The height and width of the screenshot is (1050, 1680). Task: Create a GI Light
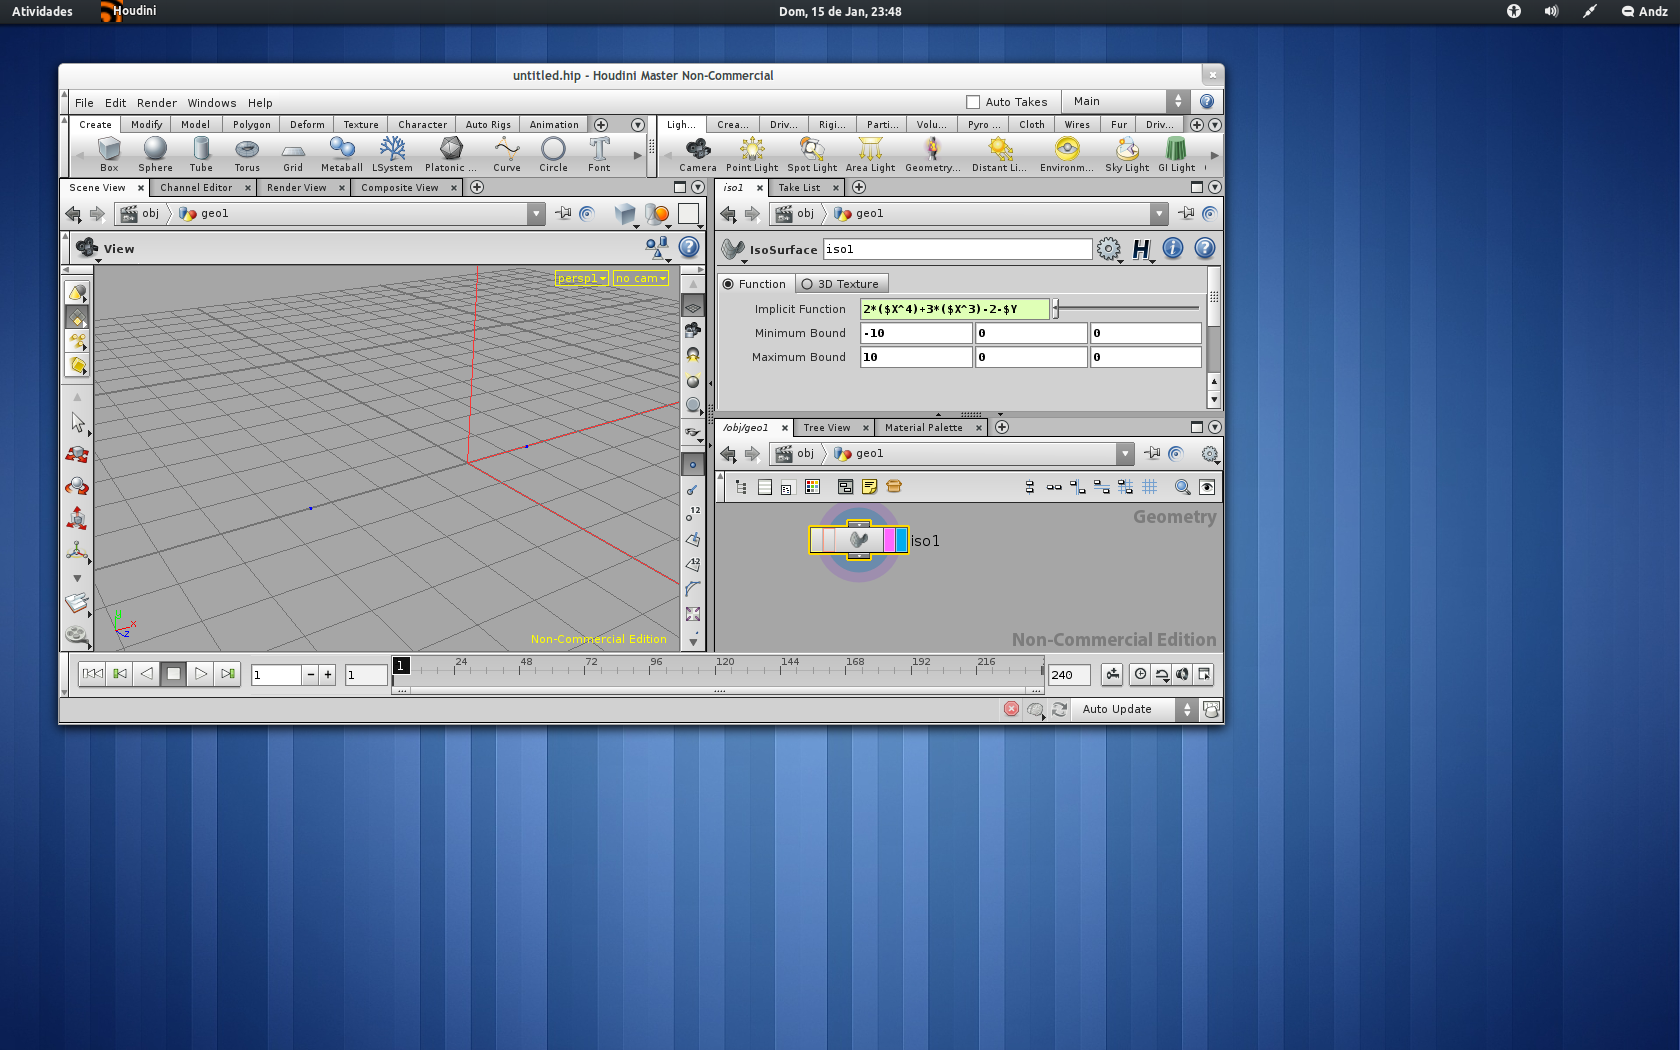tap(1176, 154)
